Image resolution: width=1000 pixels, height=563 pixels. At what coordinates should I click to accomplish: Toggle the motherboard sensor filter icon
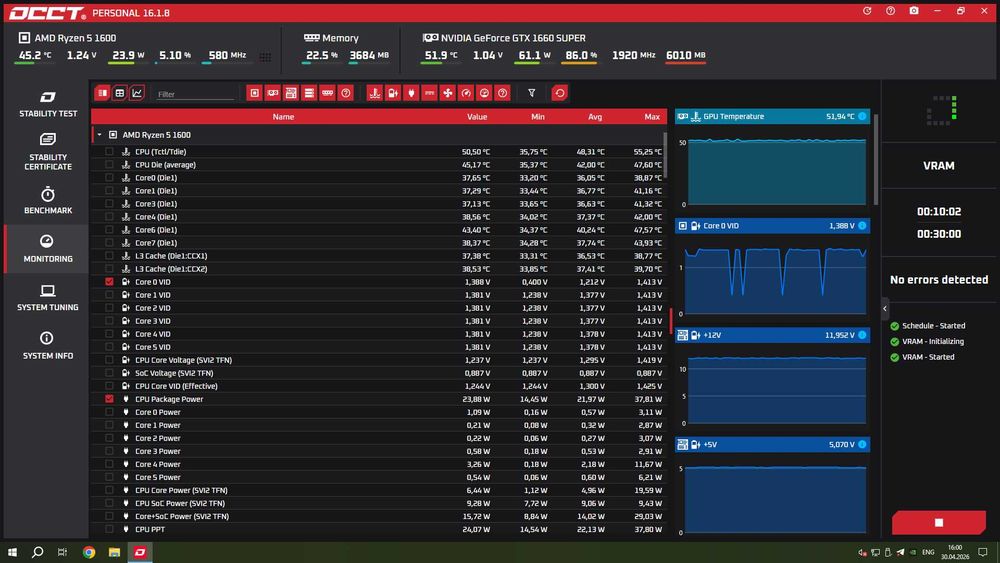[291, 93]
